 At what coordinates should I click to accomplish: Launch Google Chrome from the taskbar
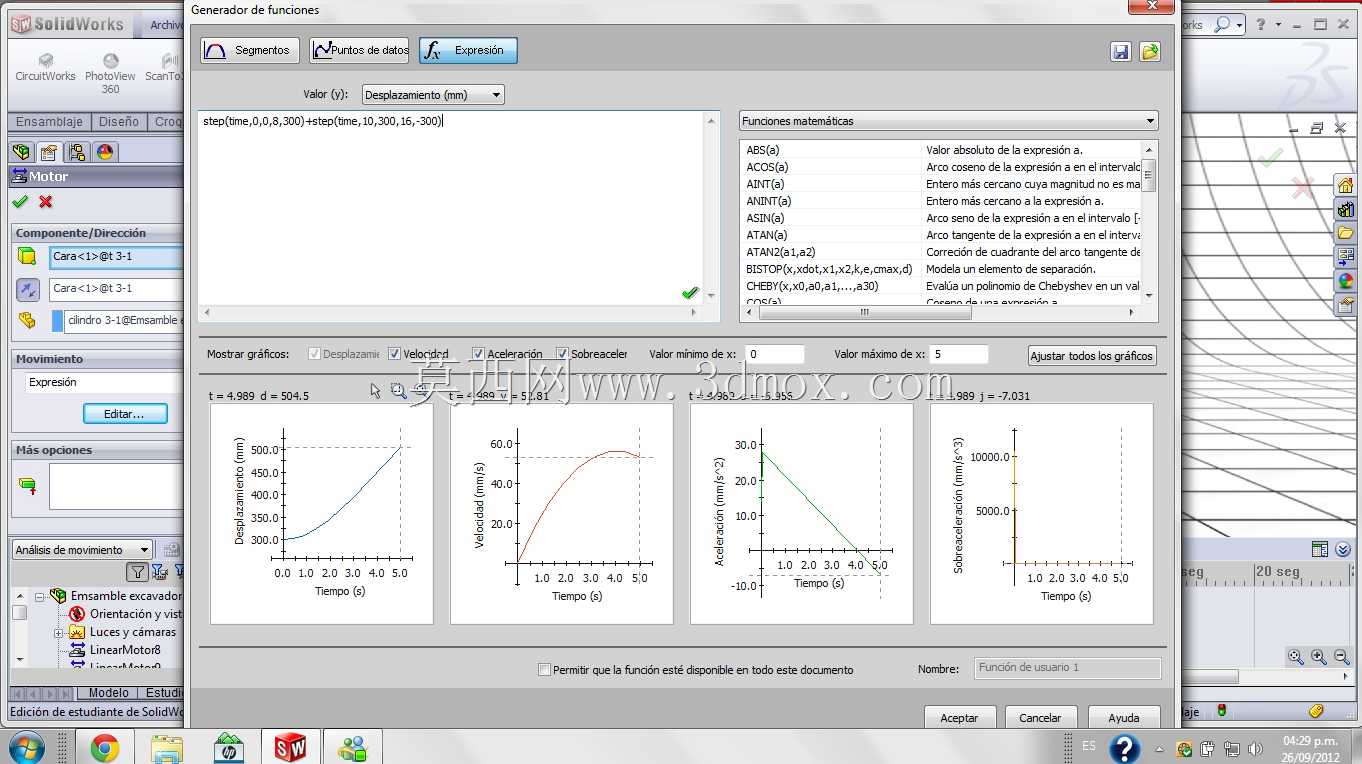(104, 747)
